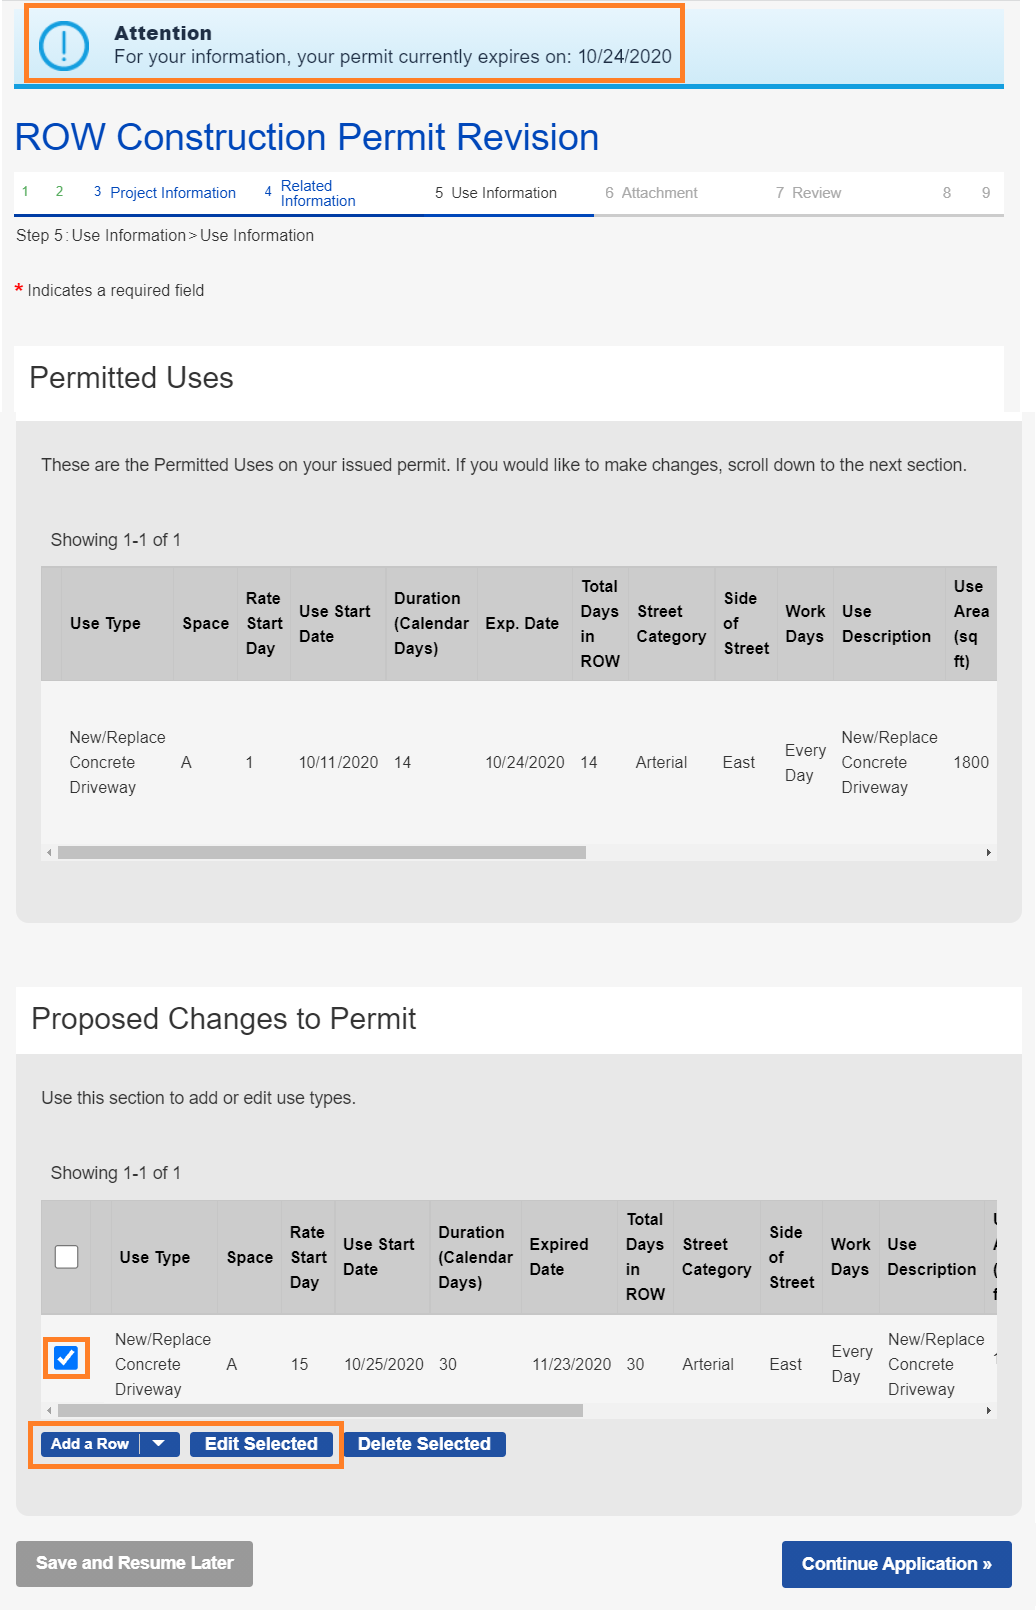This screenshot has height=1610, width=1036.
Task: Click the Attention info icon
Action: pos(63,46)
